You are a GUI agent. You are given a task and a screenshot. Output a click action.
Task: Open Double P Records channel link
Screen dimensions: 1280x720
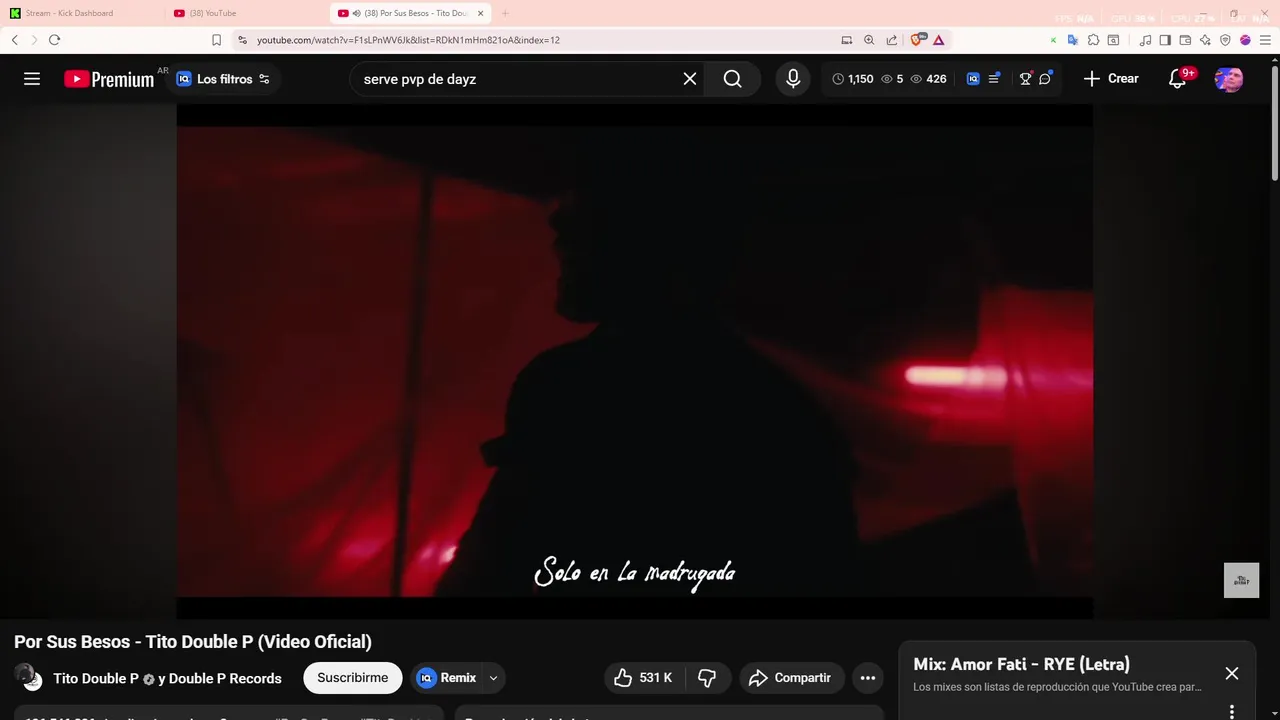[x=227, y=678]
